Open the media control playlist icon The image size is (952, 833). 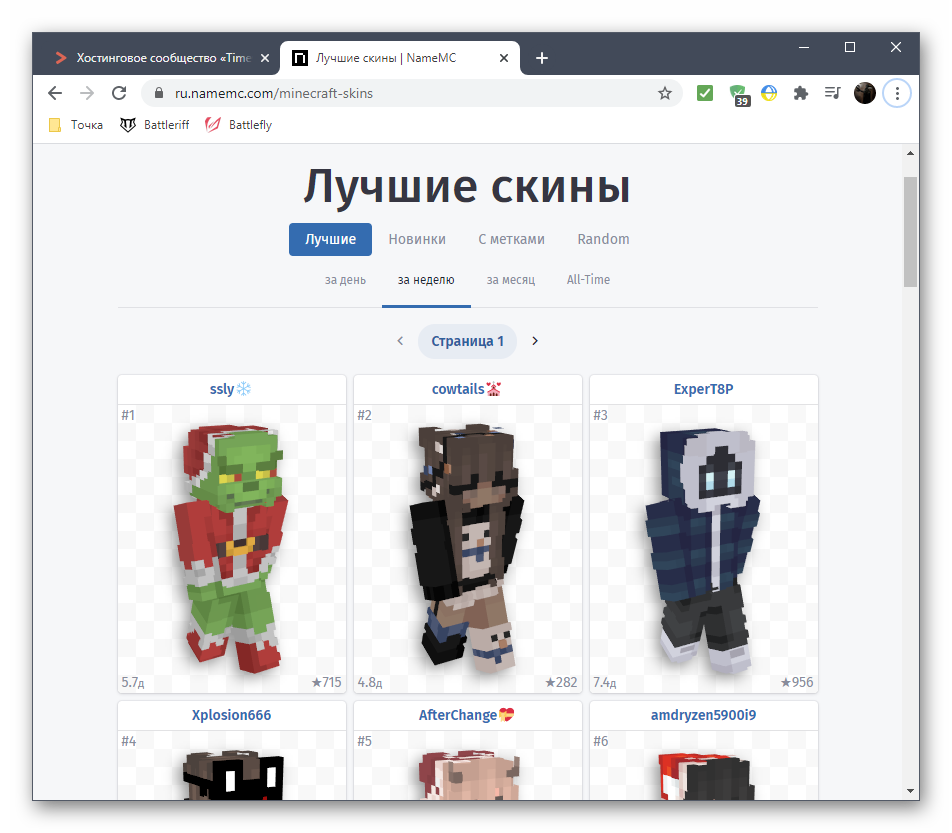(832, 93)
